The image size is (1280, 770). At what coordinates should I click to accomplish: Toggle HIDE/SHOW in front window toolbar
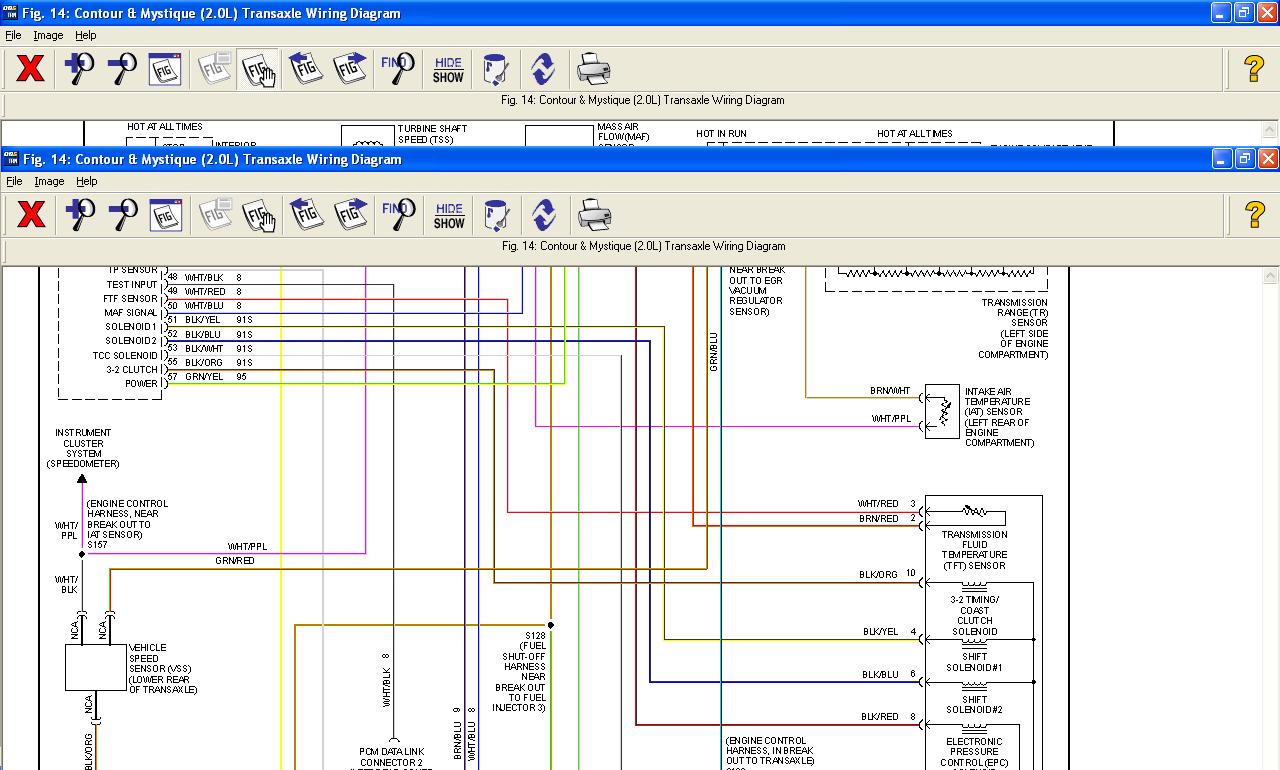(x=449, y=215)
